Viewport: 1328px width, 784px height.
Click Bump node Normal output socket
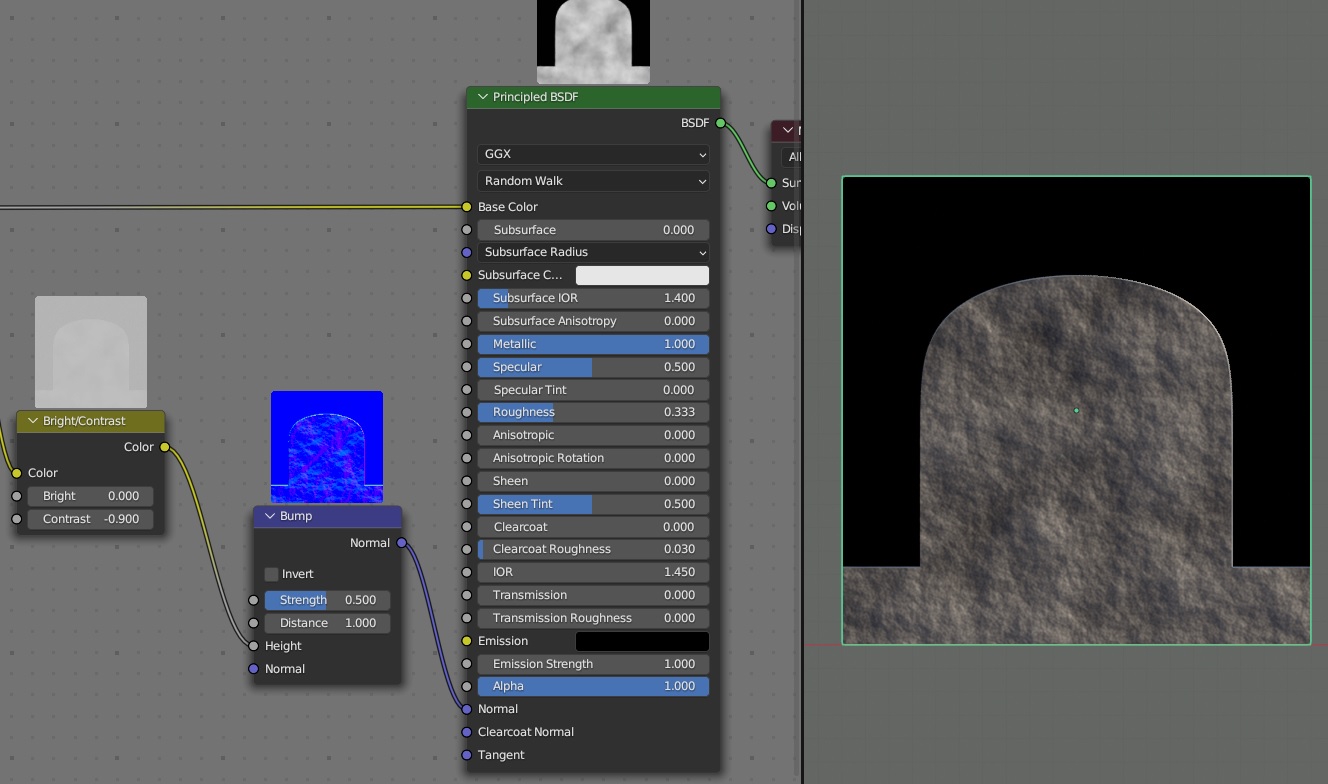[402, 543]
